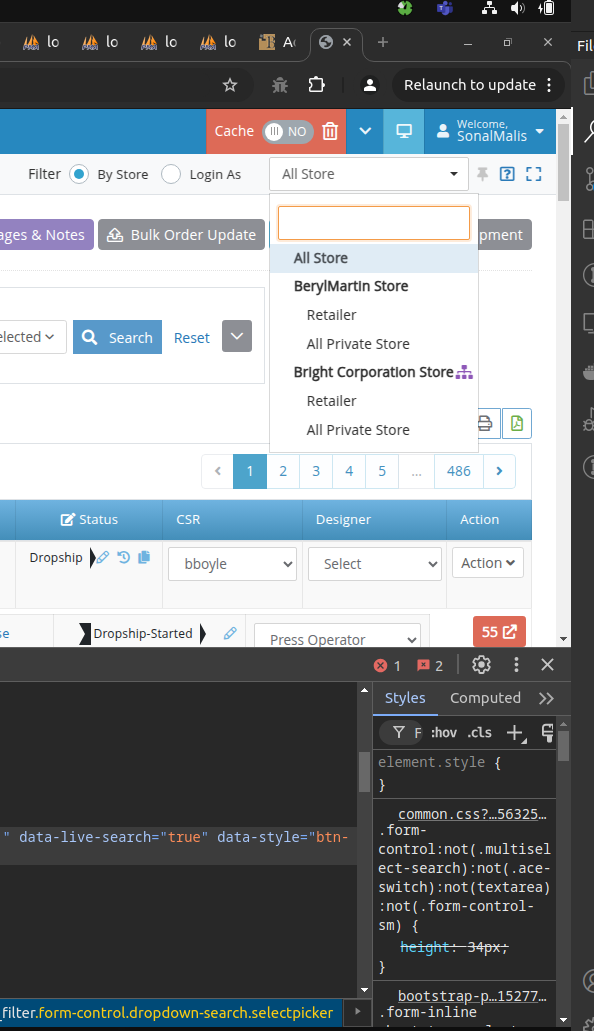Screen dimensions: 594x1031
Task: Click the fullscreen expand icon
Action: (533, 174)
